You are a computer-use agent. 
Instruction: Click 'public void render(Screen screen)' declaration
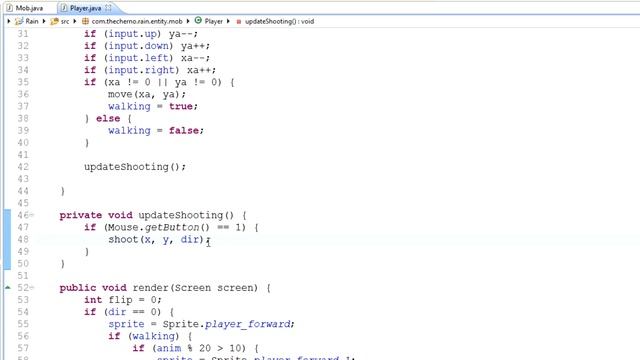159,288
